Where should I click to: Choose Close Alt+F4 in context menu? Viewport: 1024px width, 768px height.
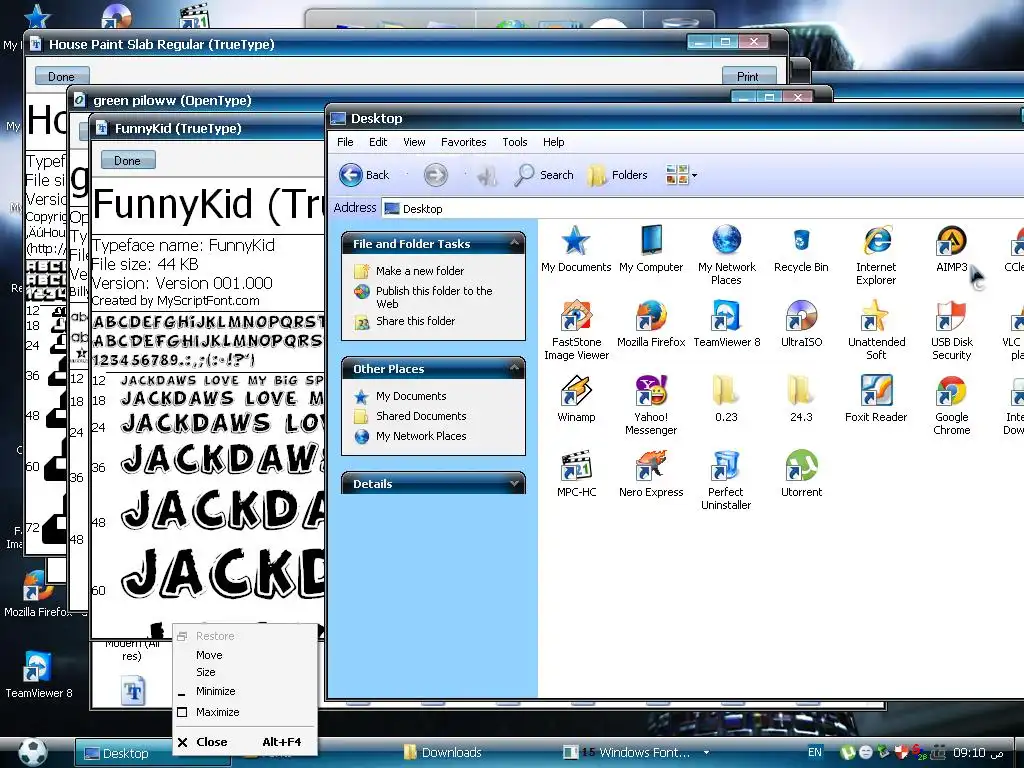coord(245,742)
